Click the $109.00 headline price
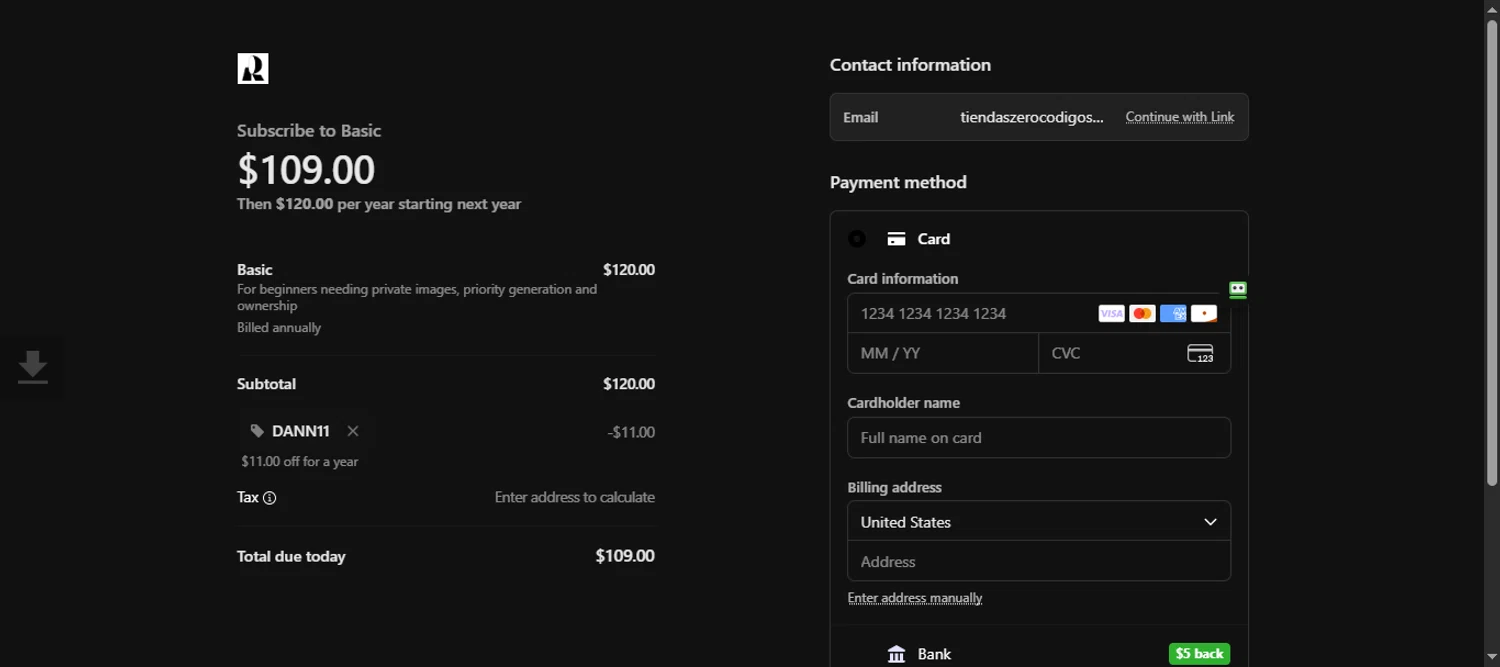 click(x=306, y=170)
